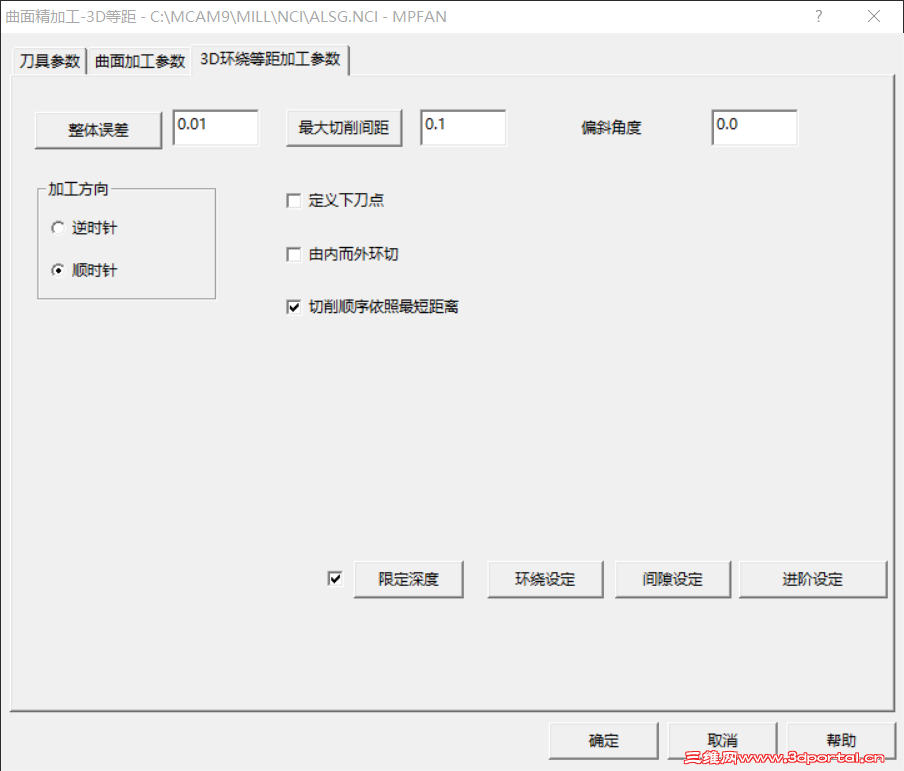Viewport: 904px width, 771px height.
Task: Uncheck the checkbox beside 限定深度
Action: 335,578
